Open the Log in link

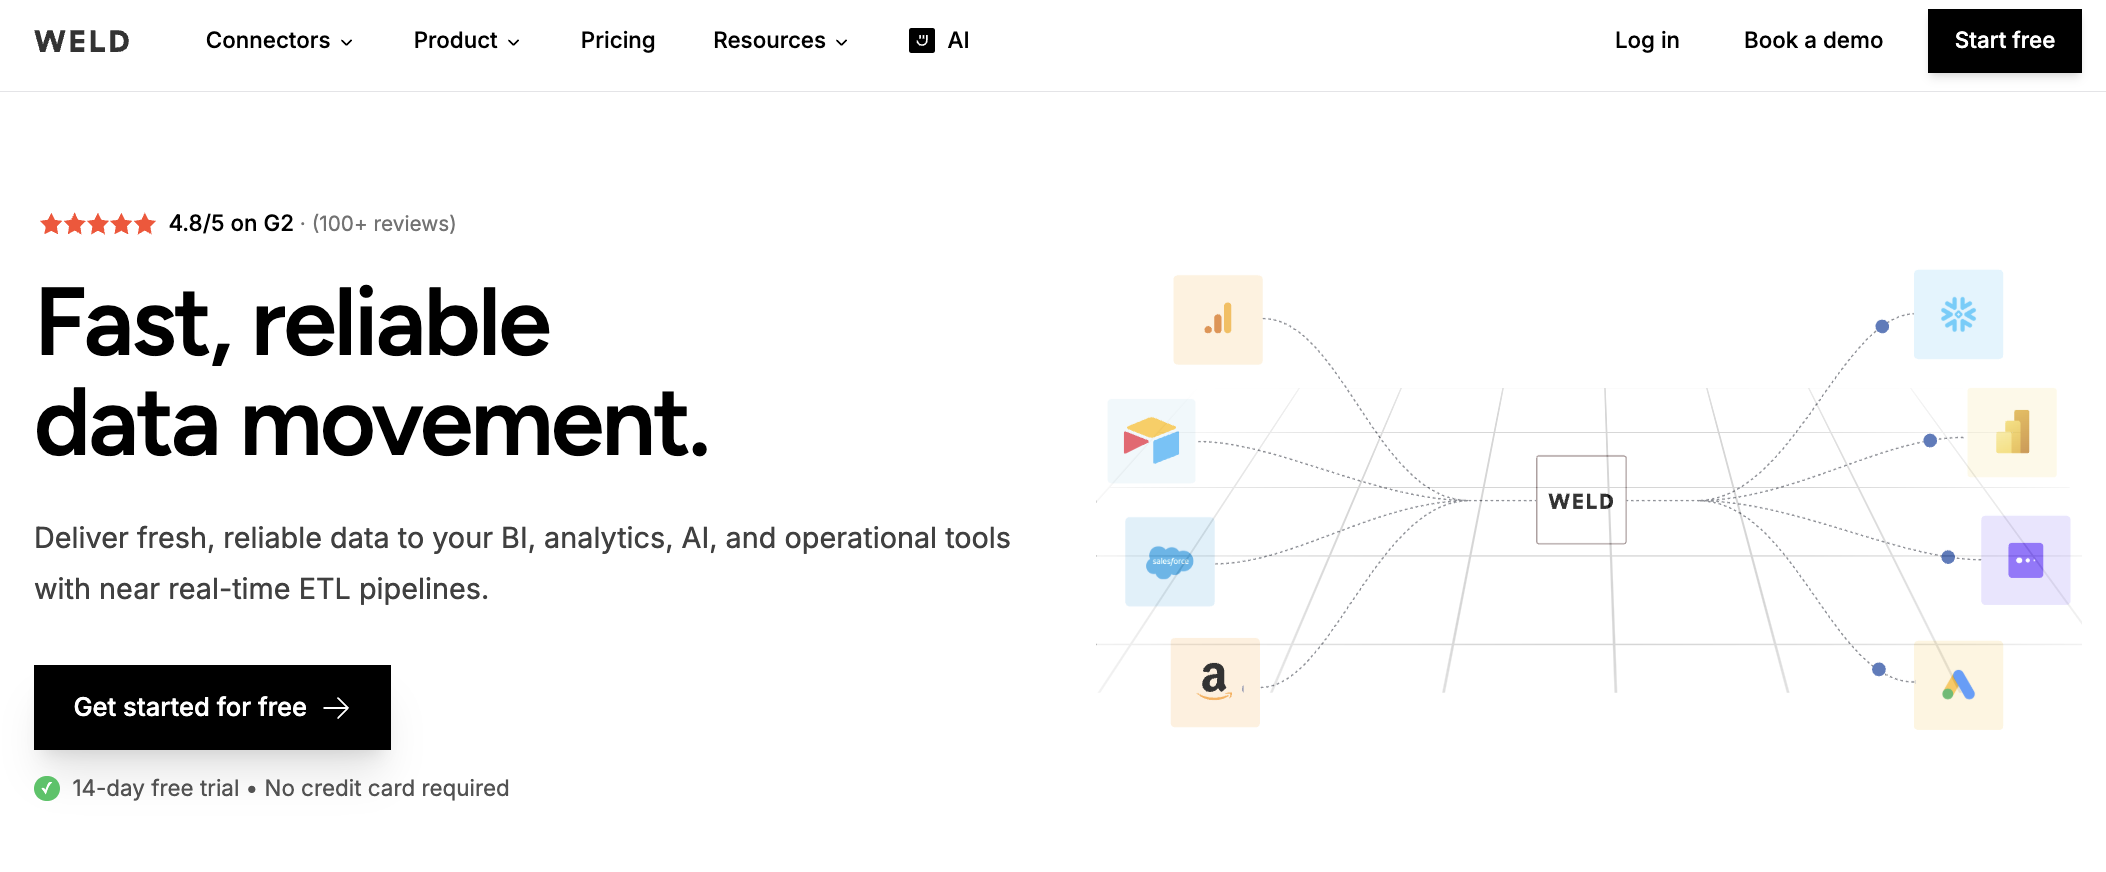[1646, 41]
